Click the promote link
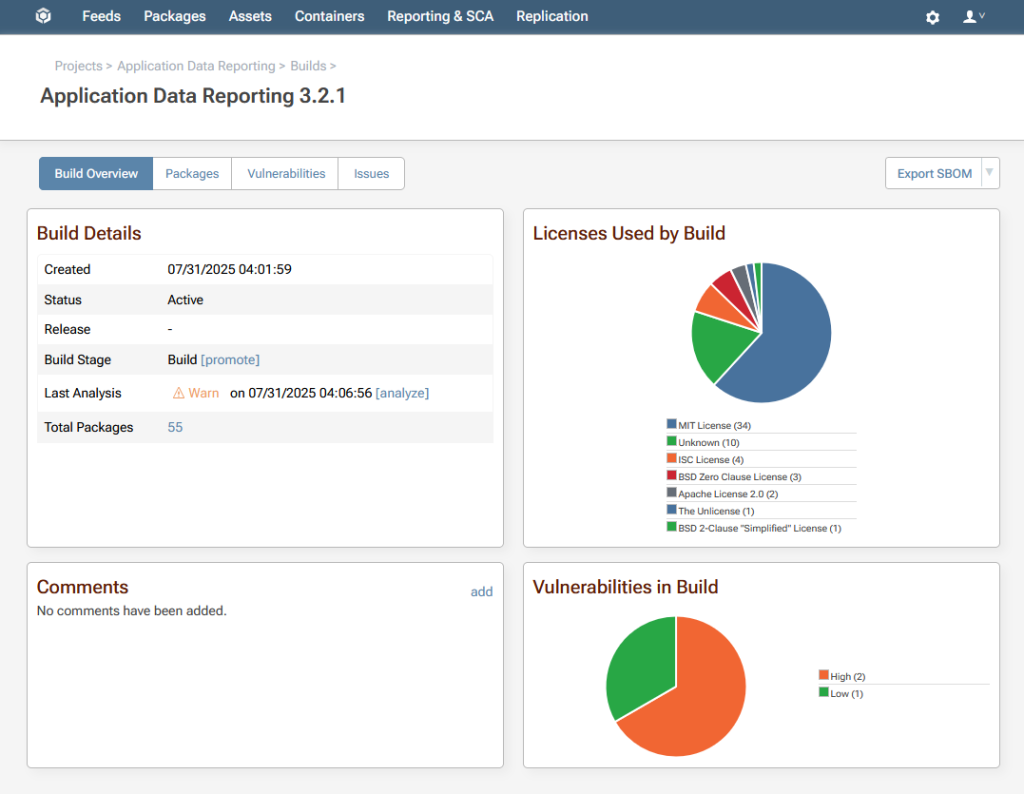1024x794 pixels. click(x=230, y=359)
